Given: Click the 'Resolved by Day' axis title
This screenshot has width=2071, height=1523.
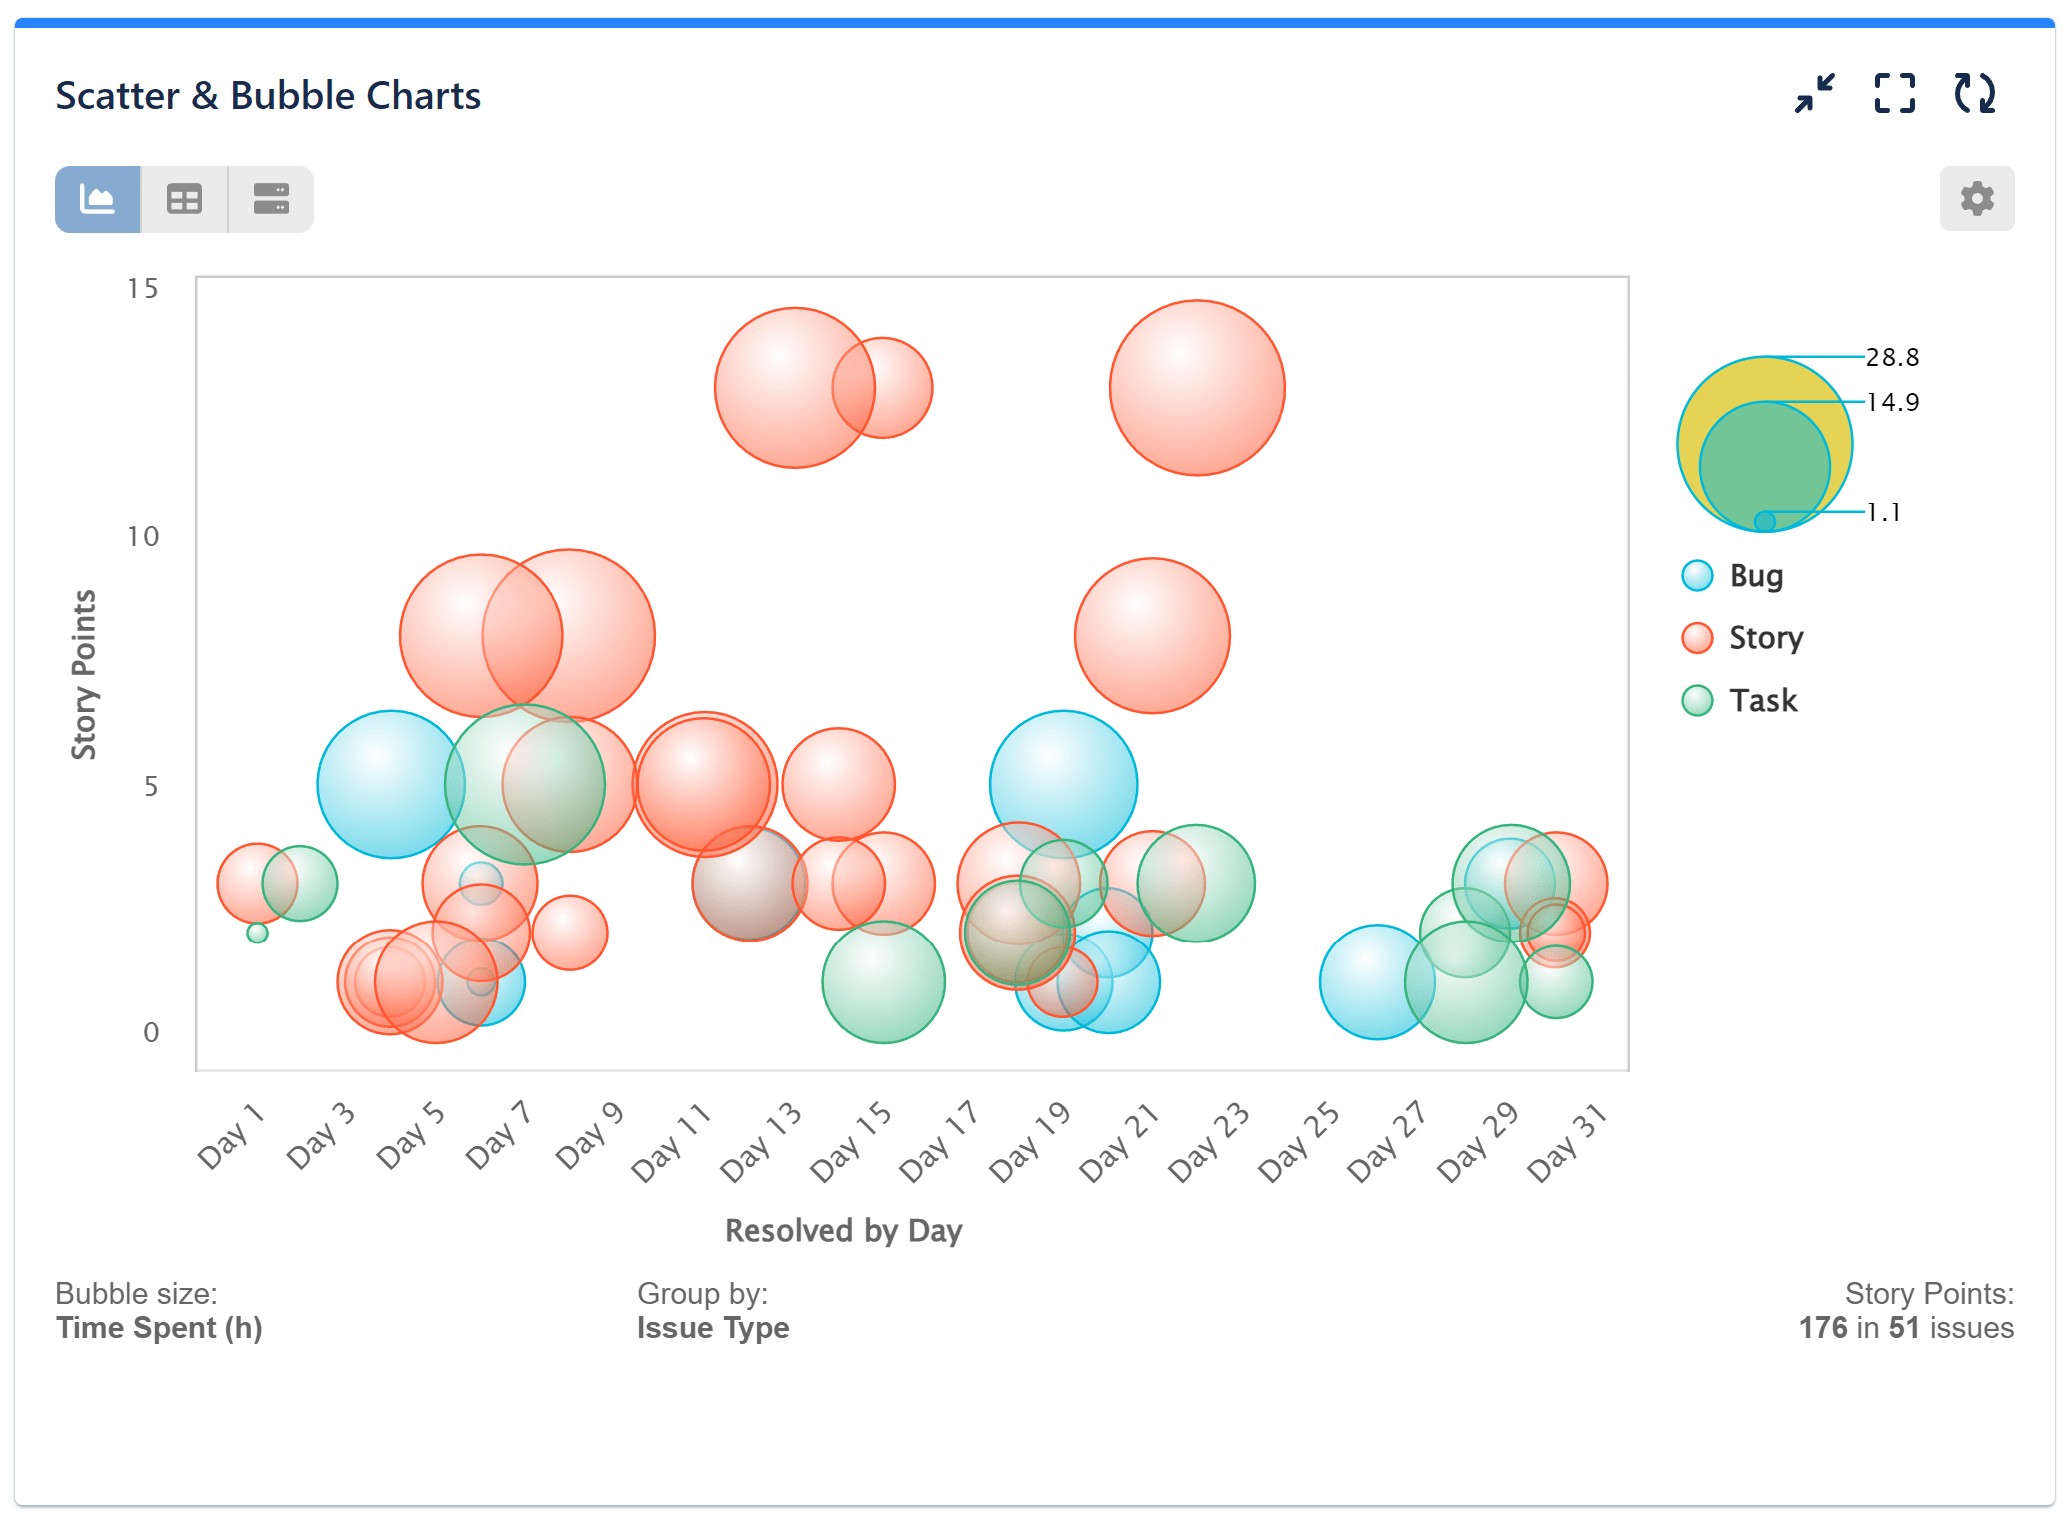Looking at the screenshot, I should 843,1230.
